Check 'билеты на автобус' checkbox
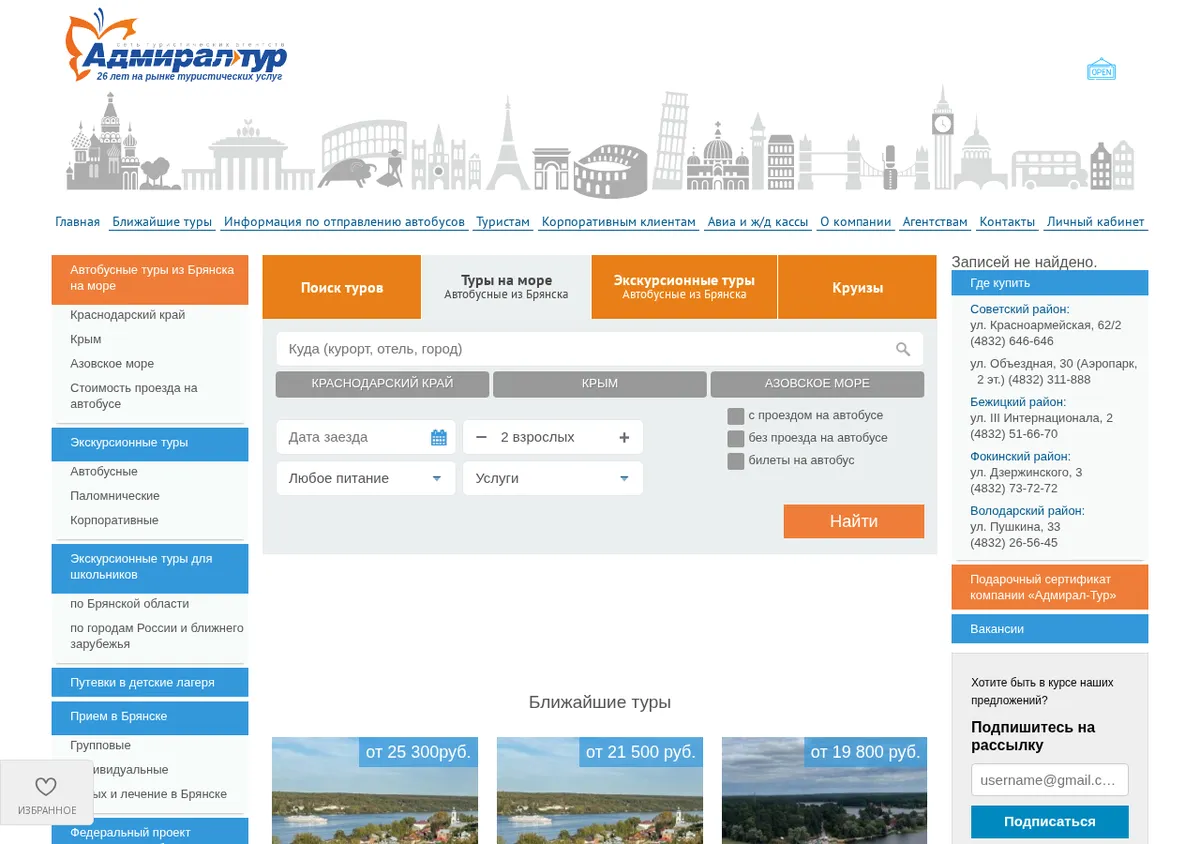 736,461
